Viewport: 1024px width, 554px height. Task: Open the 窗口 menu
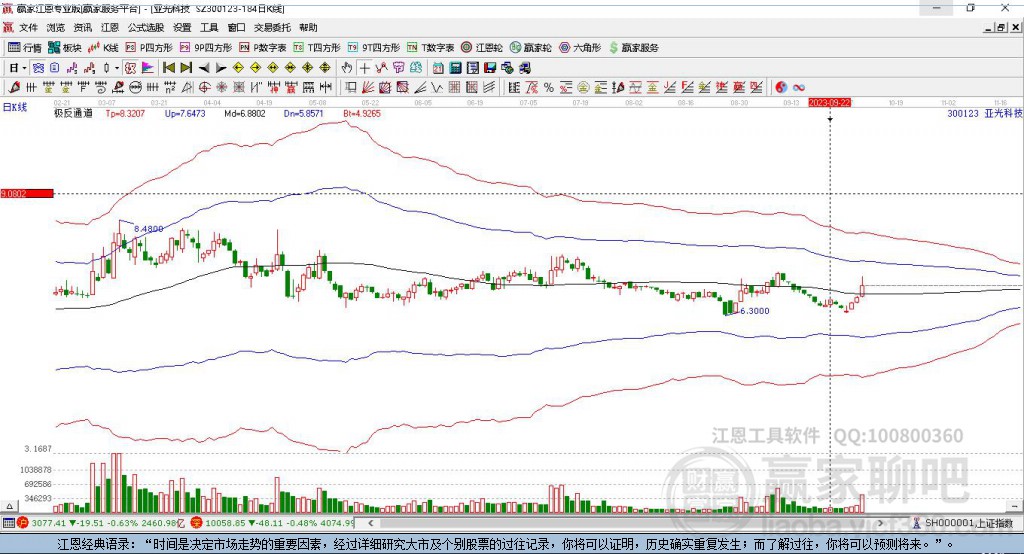[236, 27]
